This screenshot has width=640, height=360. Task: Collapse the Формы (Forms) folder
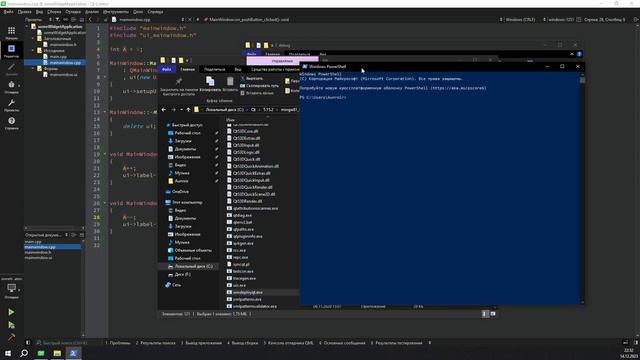(33, 69)
